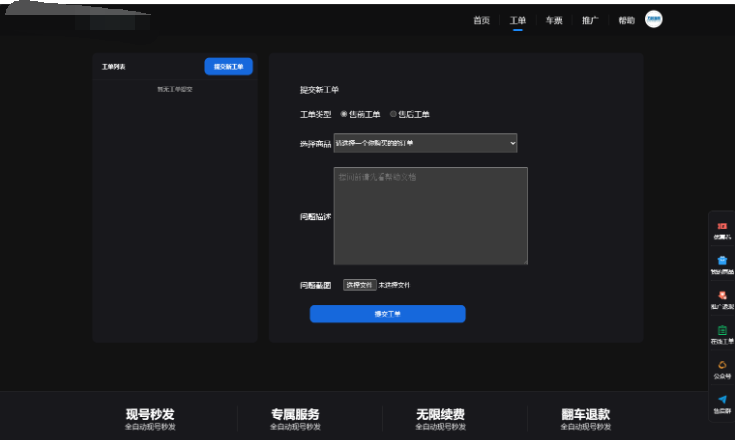This screenshot has height=440, width=735.
Task: Click the 专属服务 footer heading
Action: point(295,414)
